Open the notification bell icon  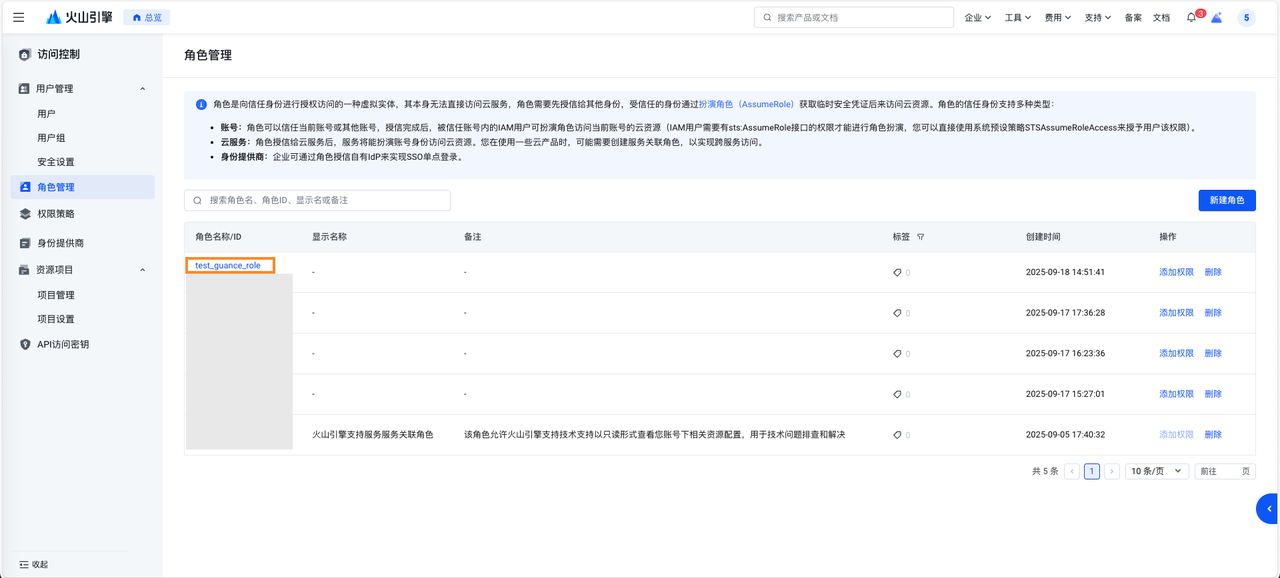1191,18
